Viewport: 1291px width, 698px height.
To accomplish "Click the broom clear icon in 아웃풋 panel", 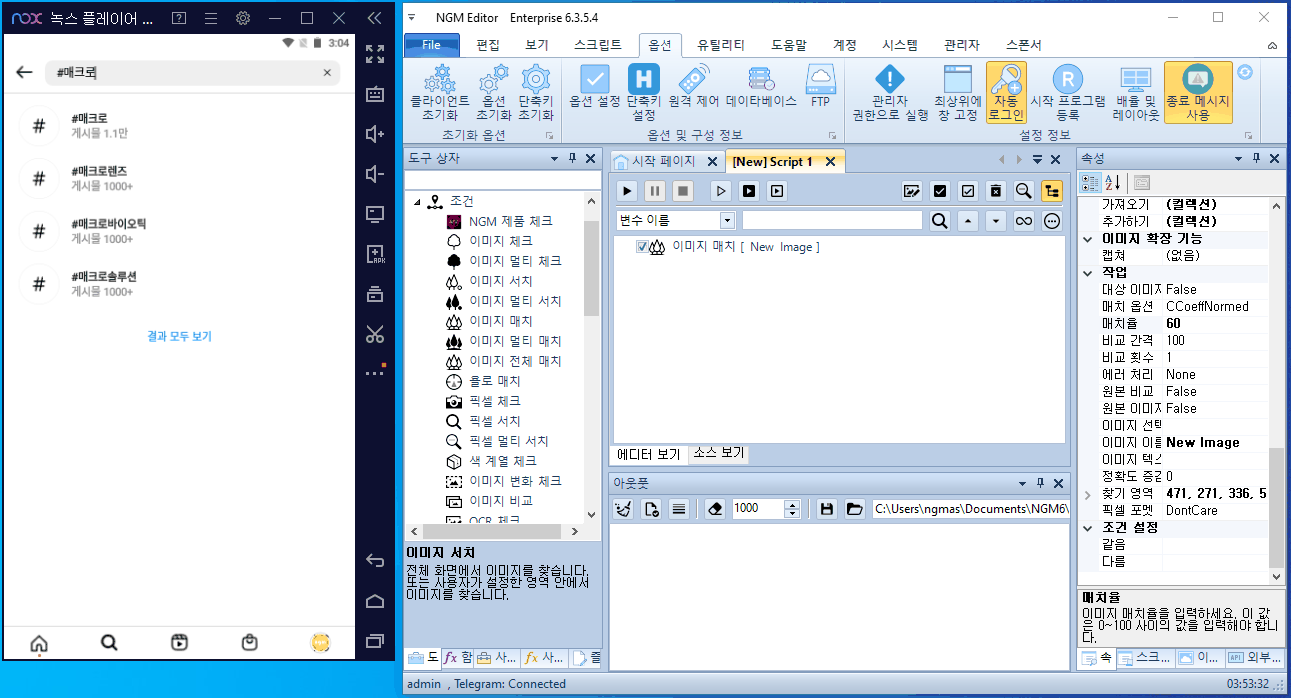I will [x=624, y=509].
